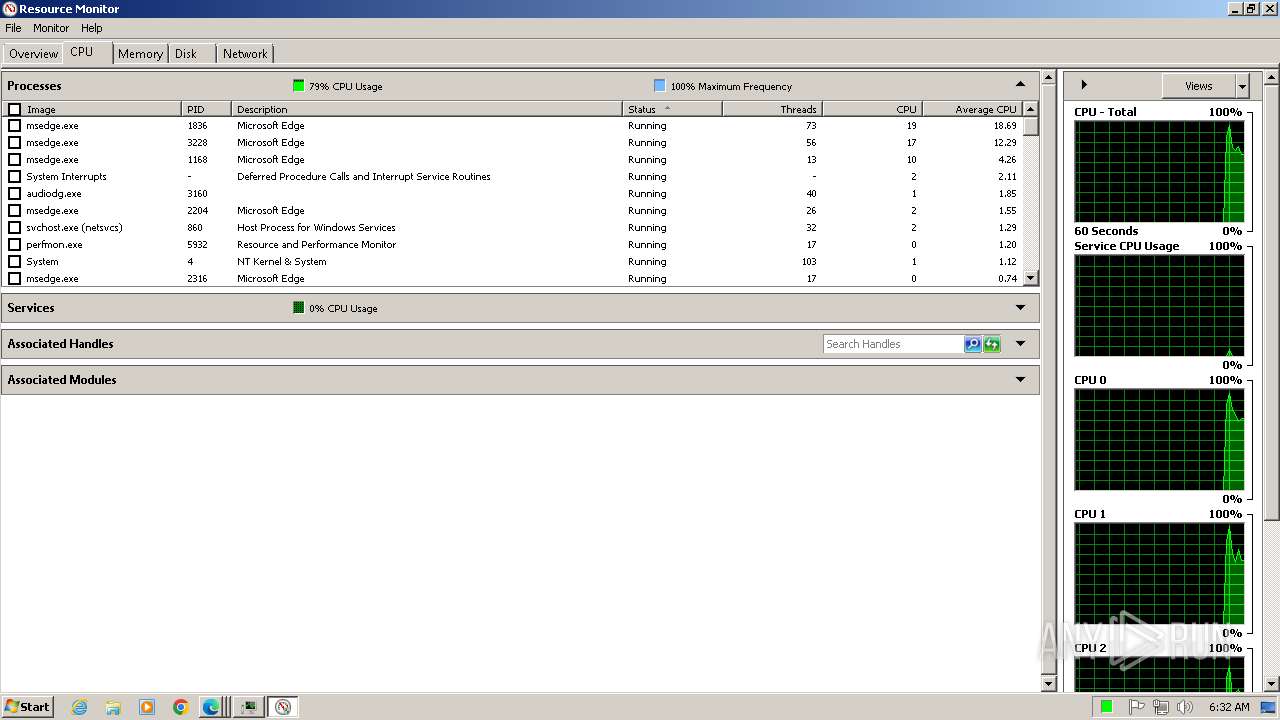
Task: Select all processes with header checkbox
Action: coord(14,109)
